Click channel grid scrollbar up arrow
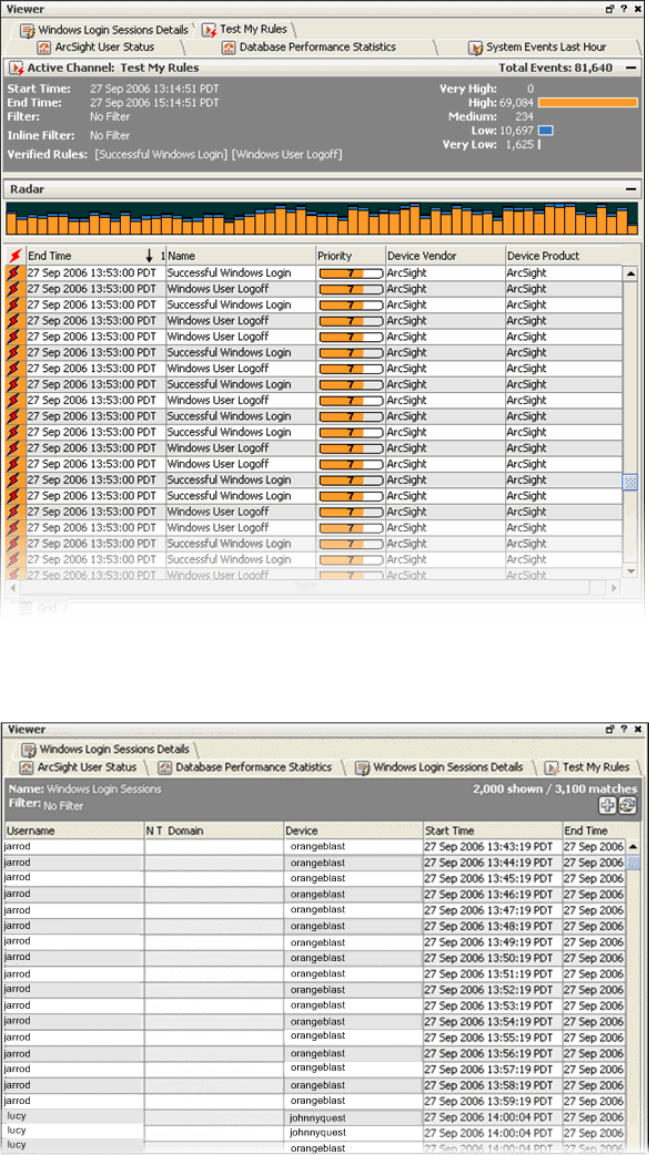Viewport: 649px width, 1155px height. click(630, 273)
